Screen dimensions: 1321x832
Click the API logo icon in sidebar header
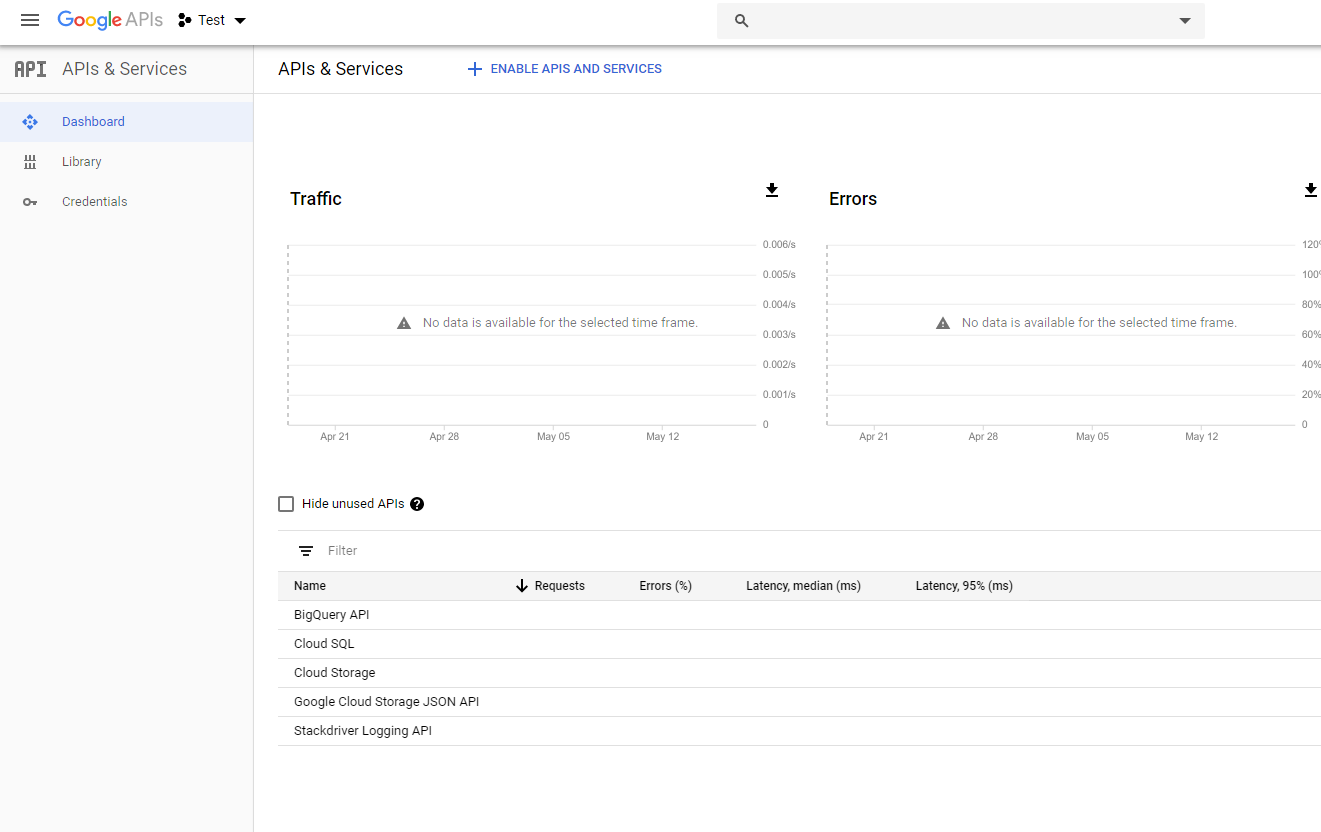click(x=31, y=69)
